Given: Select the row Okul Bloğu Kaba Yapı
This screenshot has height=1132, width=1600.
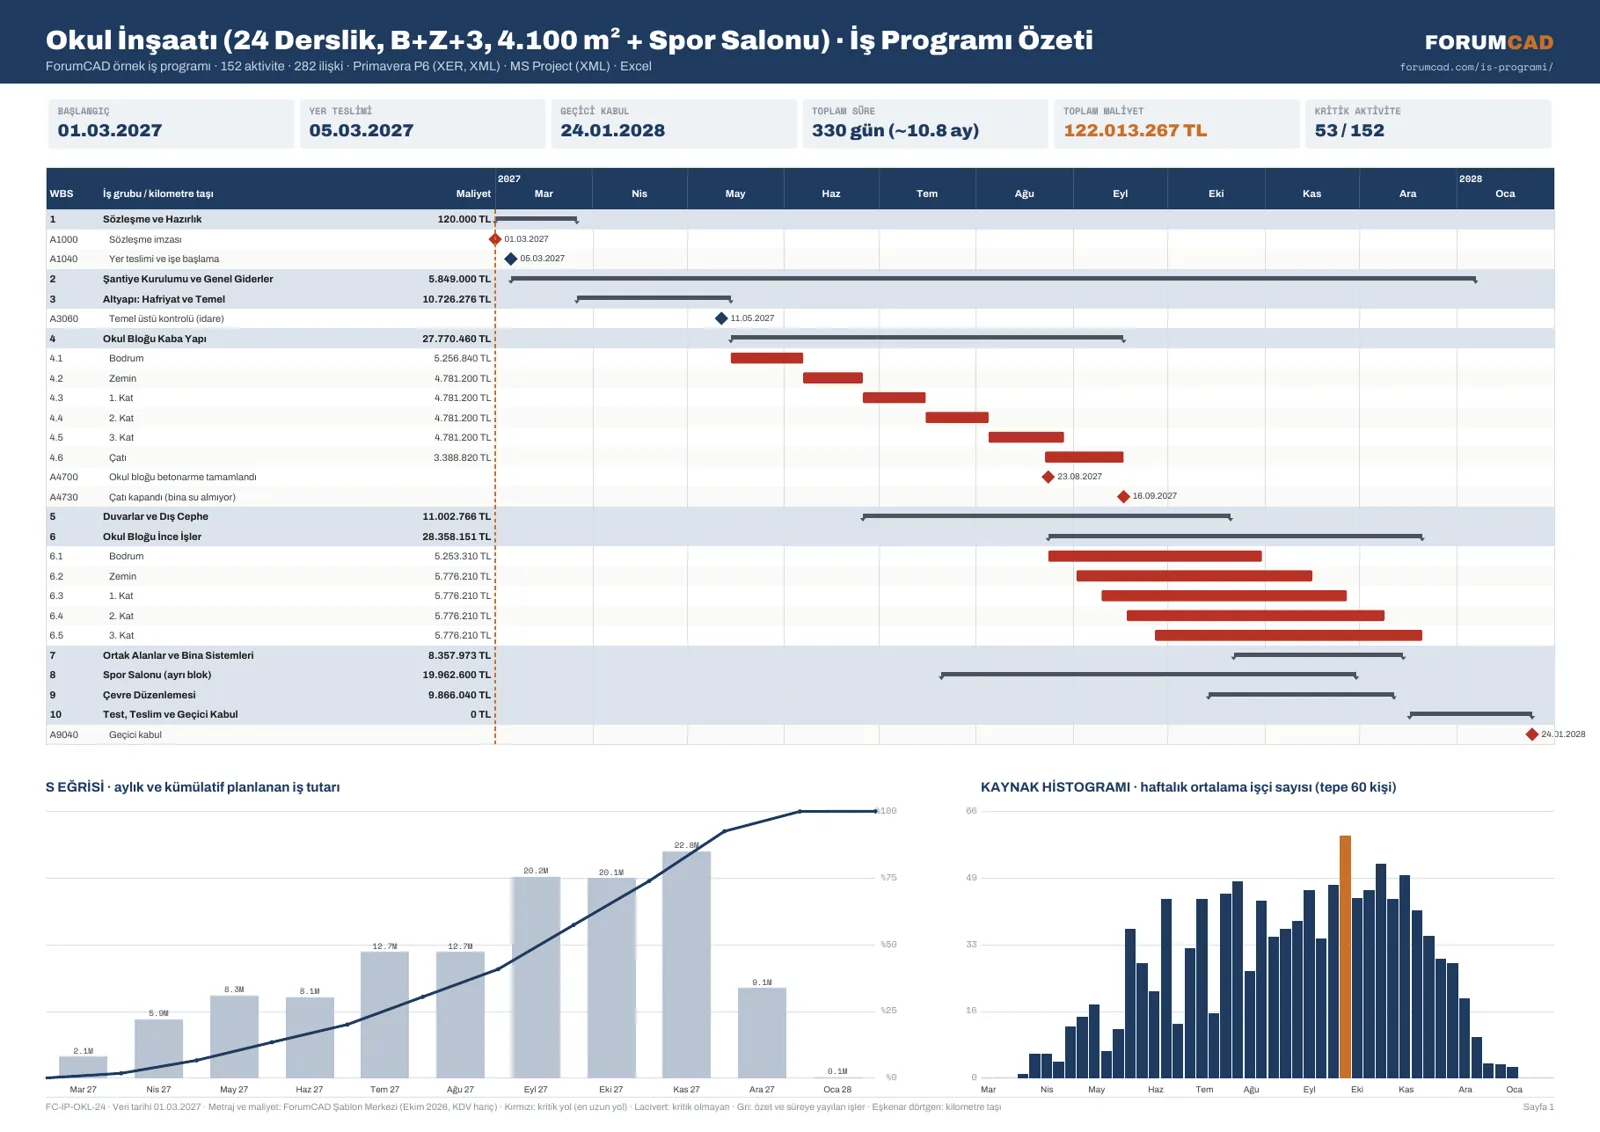Looking at the screenshot, I should 800,338.
